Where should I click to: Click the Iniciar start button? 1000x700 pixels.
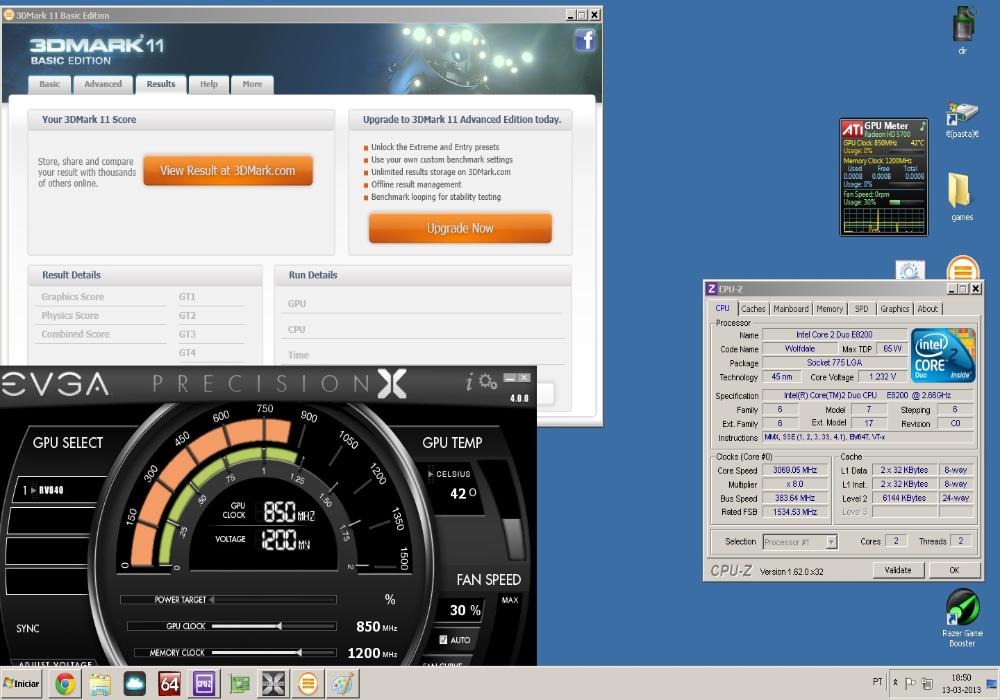tap(21, 683)
